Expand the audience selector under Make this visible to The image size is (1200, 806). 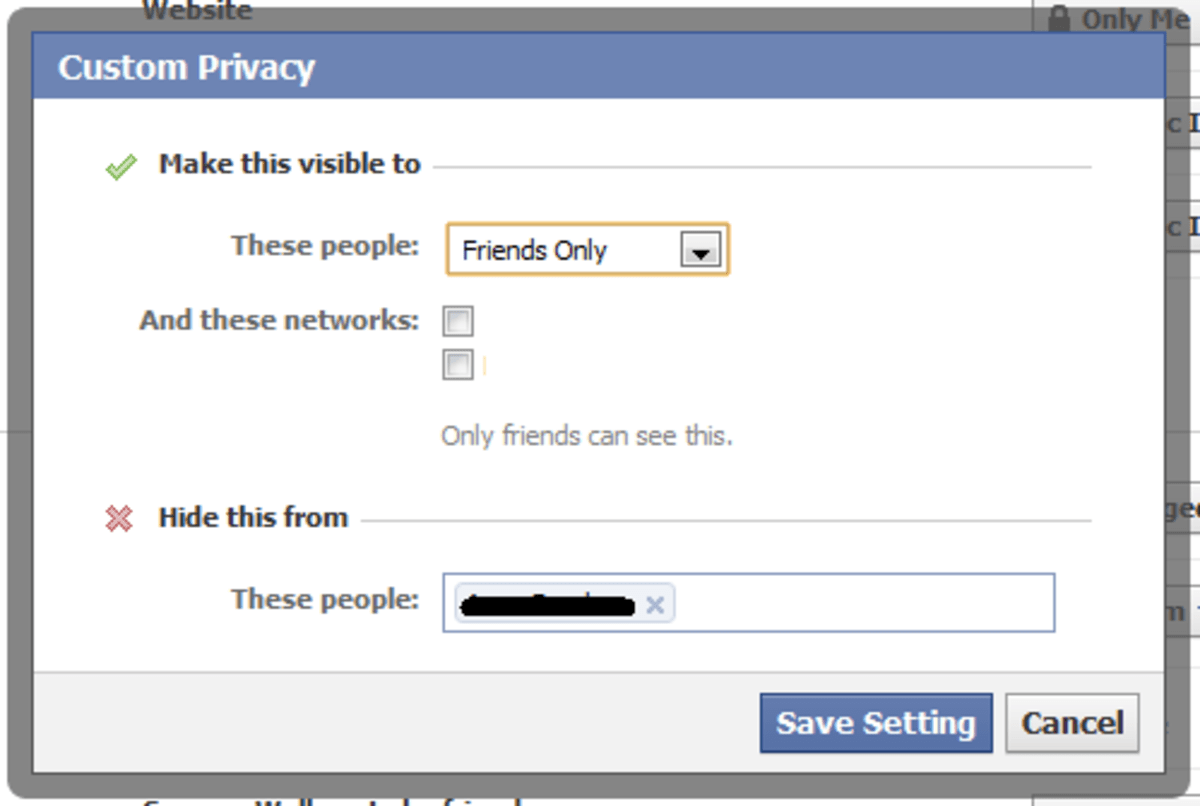[586, 249]
